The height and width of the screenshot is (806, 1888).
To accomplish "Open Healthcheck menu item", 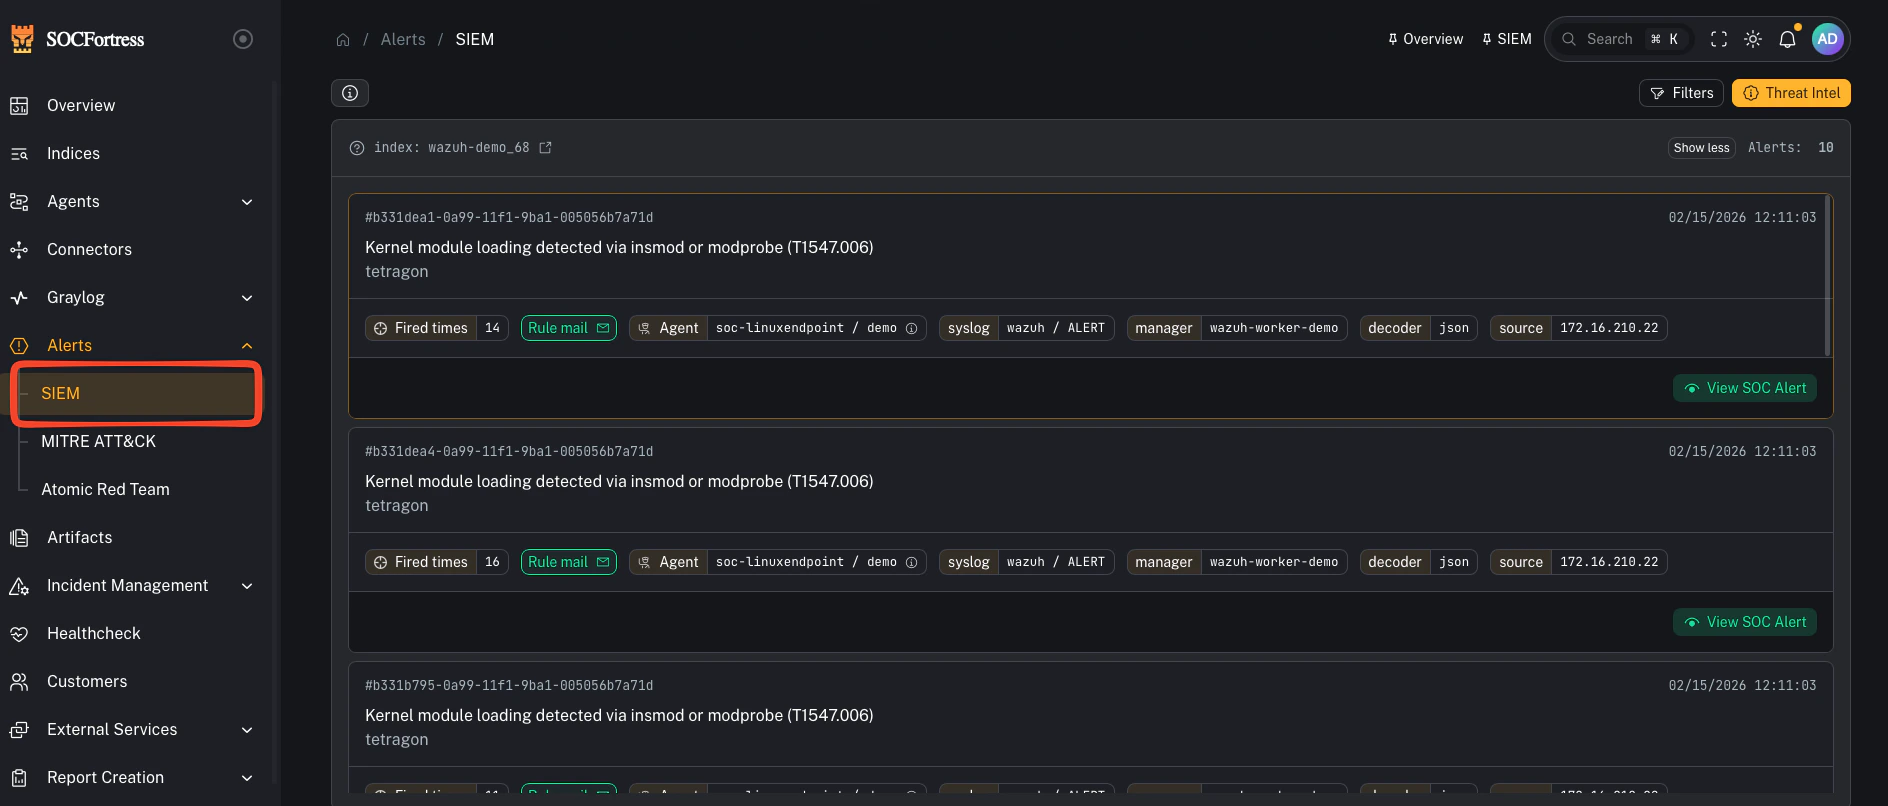I will click(93, 633).
